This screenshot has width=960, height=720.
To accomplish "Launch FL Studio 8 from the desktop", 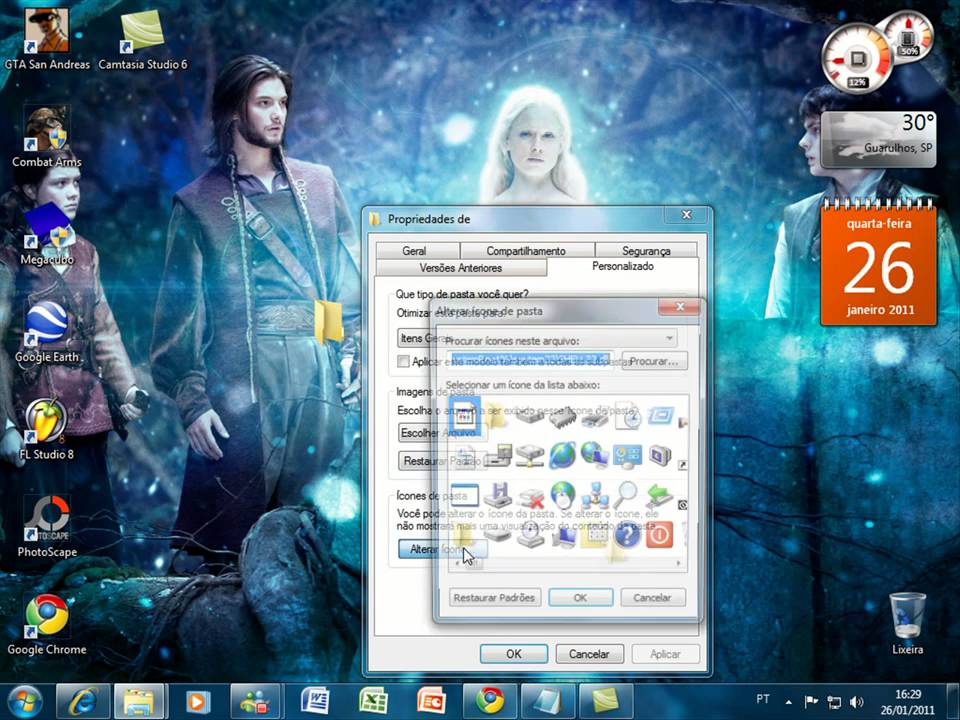I will click(47, 430).
